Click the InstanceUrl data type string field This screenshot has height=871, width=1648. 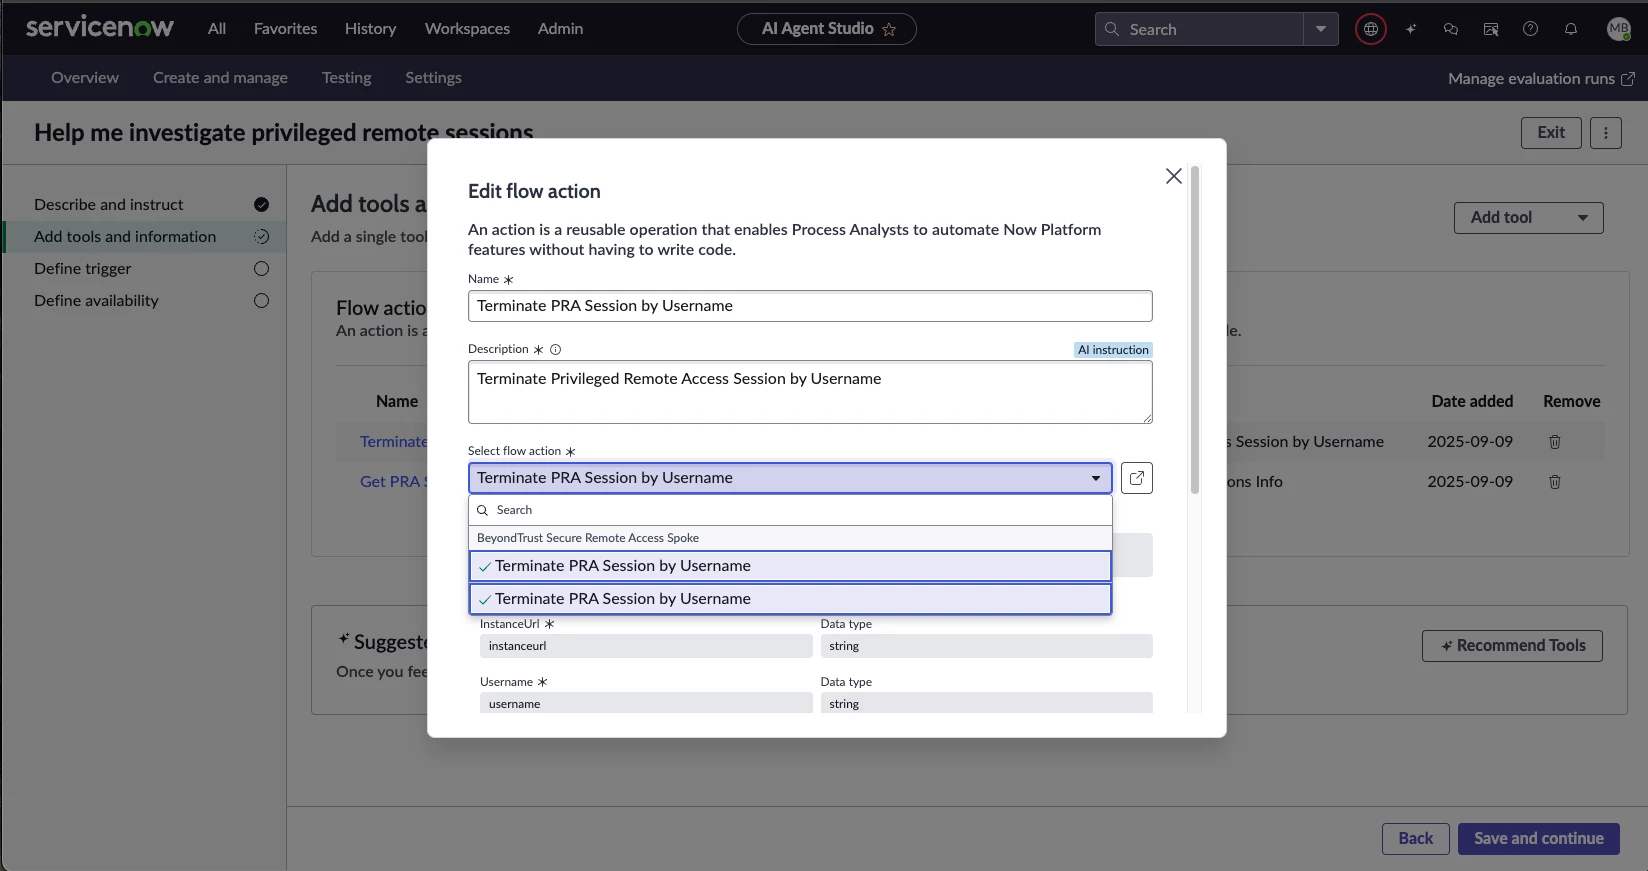(x=986, y=646)
